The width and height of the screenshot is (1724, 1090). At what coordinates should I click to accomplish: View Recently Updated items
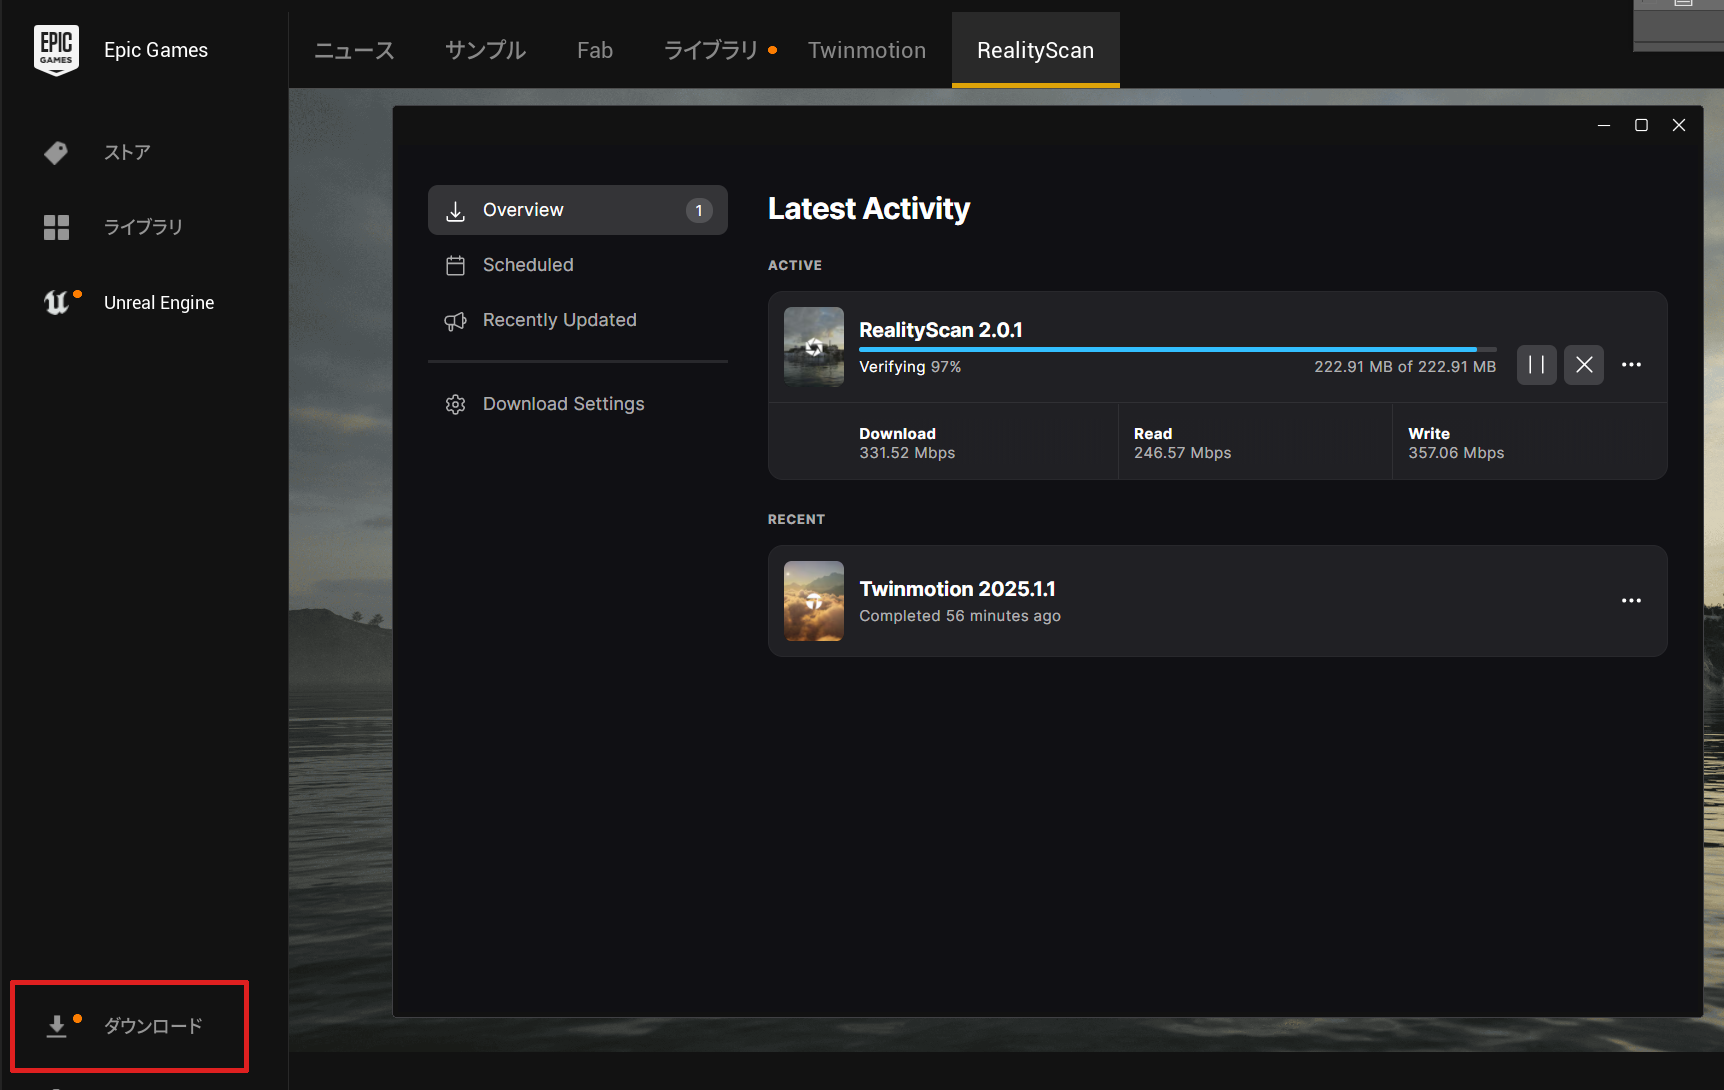pos(559,320)
